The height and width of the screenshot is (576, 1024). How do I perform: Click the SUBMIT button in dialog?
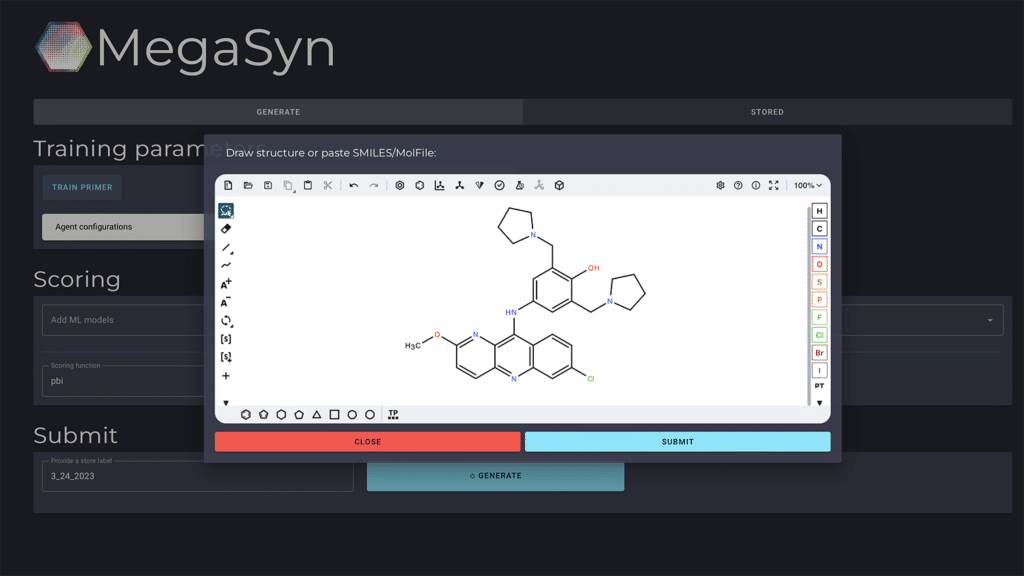[678, 441]
